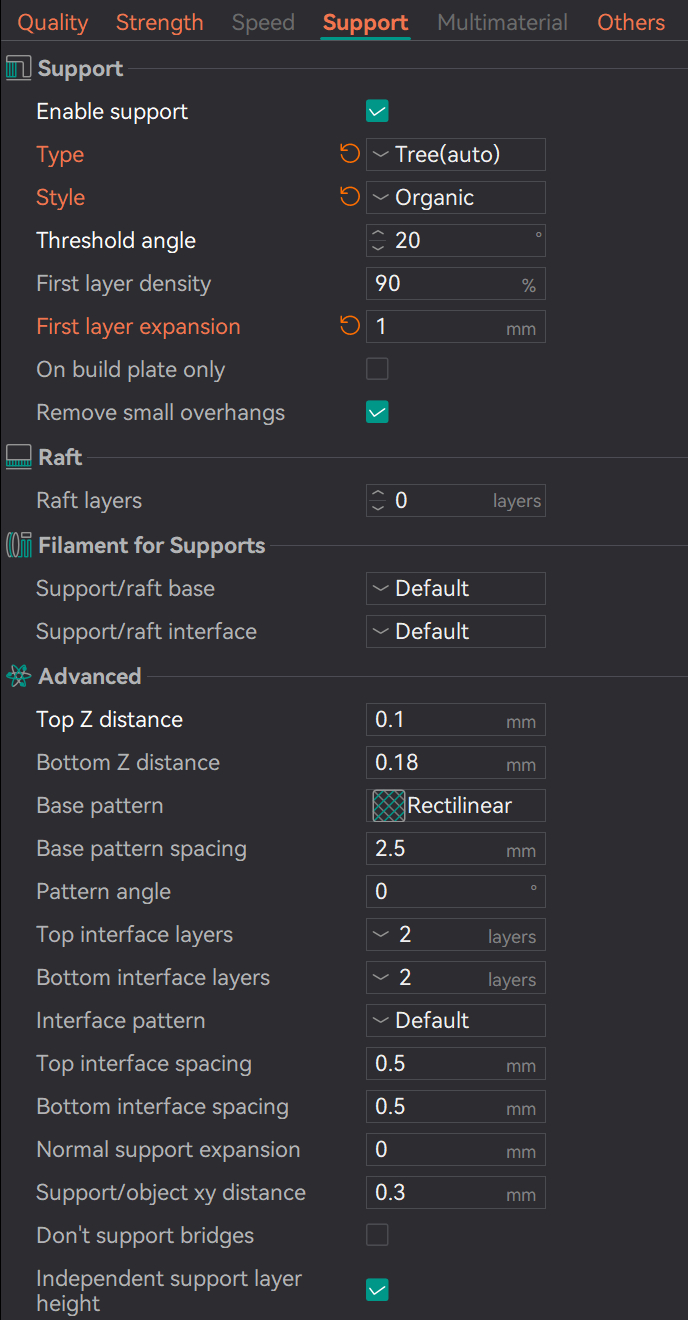Disable the Enable support checkbox
688x1320 pixels.
(x=377, y=111)
